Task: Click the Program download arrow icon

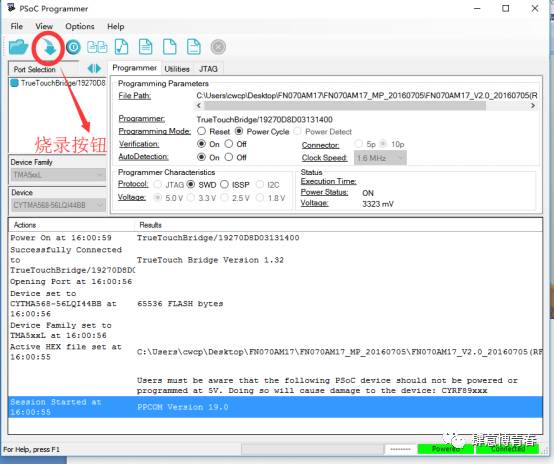Action: click(x=49, y=47)
